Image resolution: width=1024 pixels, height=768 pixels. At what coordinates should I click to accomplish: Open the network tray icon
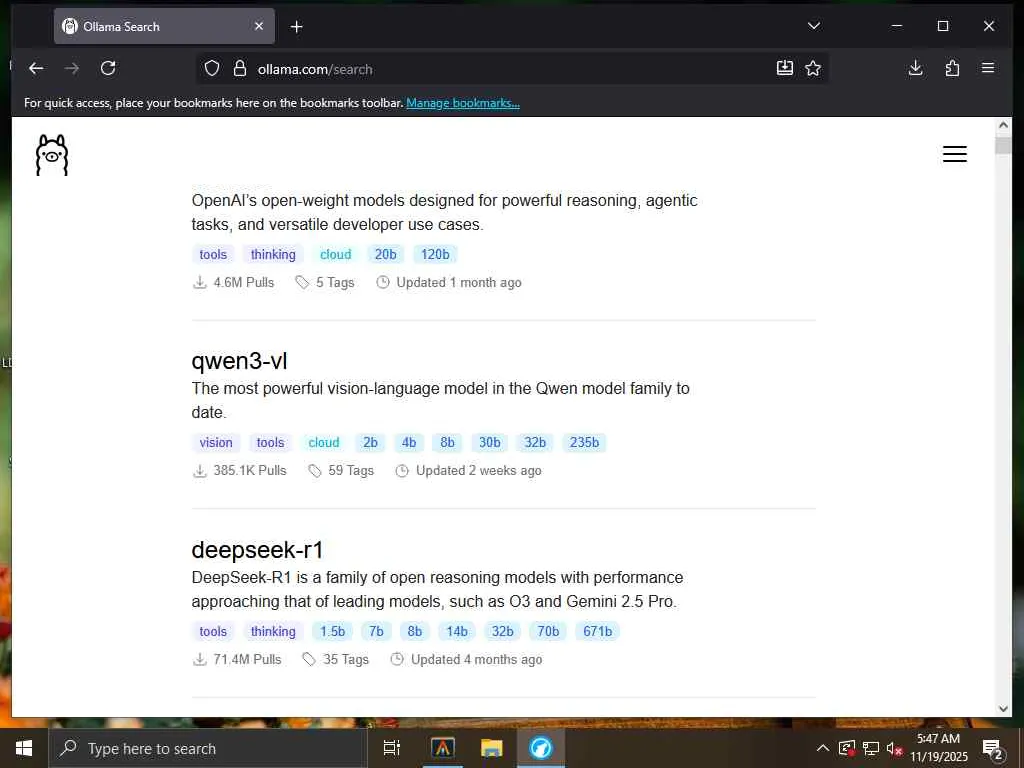(870, 748)
